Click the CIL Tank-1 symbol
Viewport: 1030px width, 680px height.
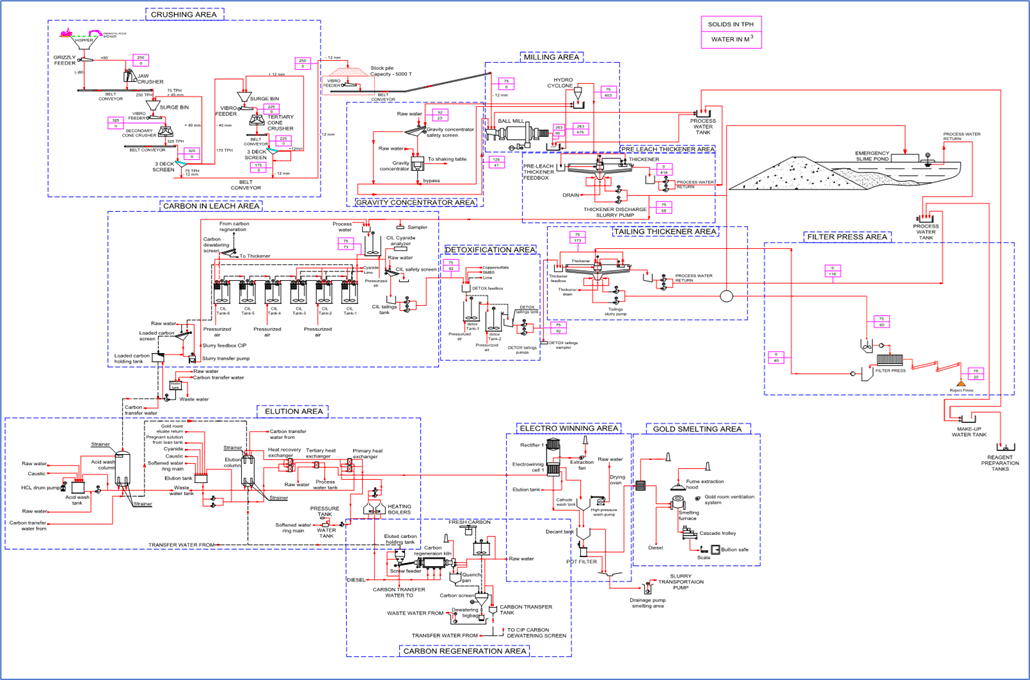coord(348,293)
